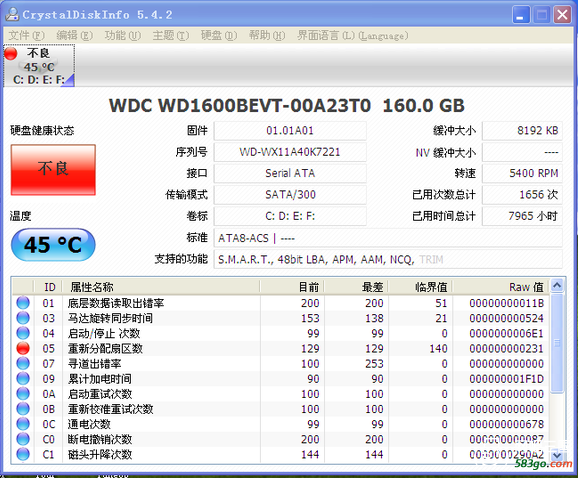Image resolution: width=578 pixels, height=479 pixels.
Task: Click the scroll down arrow of the attribute list
Action: (557, 455)
